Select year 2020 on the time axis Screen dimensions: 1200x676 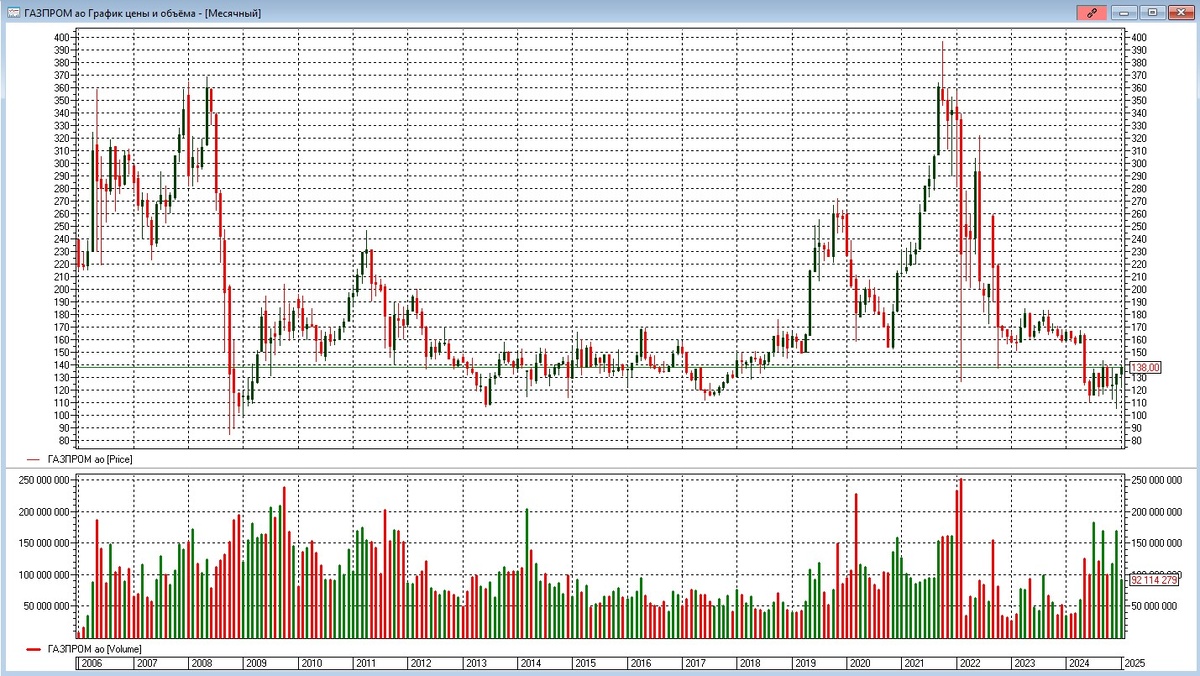coord(859,663)
